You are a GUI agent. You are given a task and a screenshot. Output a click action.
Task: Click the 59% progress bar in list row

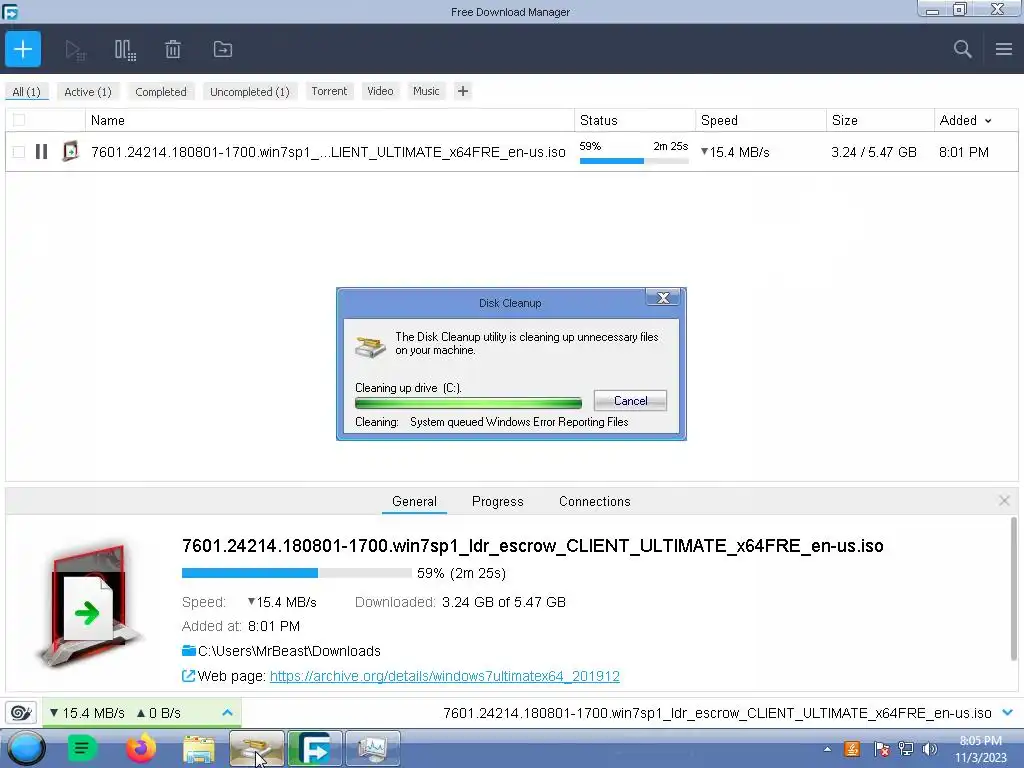pyautogui.click(x=633, y=161)
